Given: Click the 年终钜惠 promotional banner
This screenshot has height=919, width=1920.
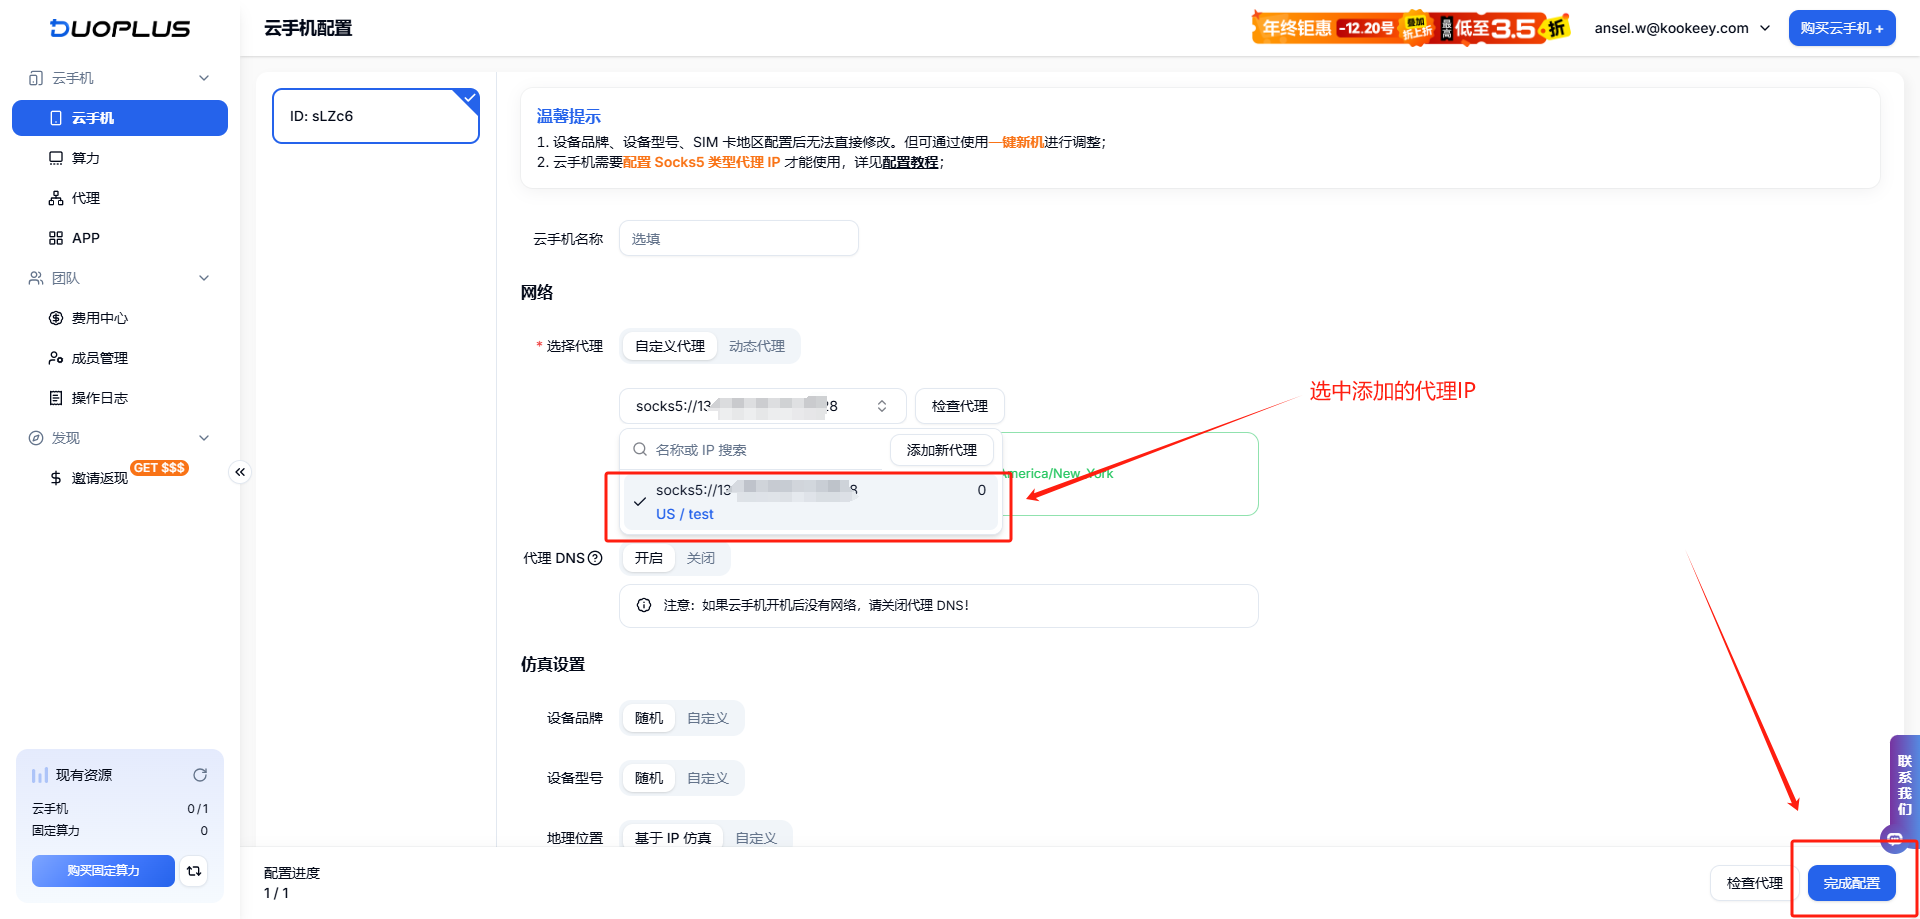Looking at the screenshot, I should point(1410,28).
